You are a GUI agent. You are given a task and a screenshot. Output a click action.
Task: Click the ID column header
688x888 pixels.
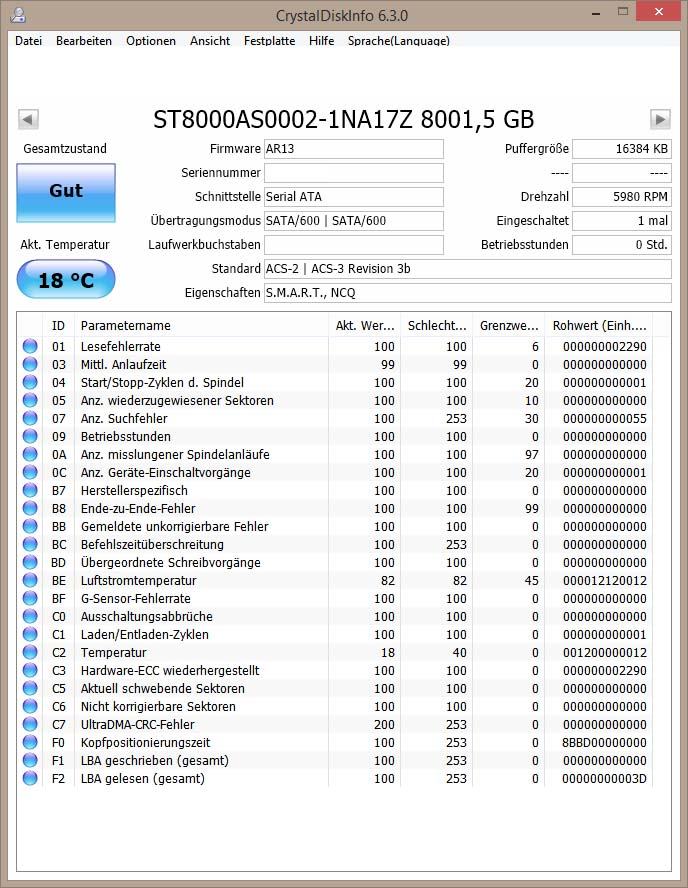58,326
